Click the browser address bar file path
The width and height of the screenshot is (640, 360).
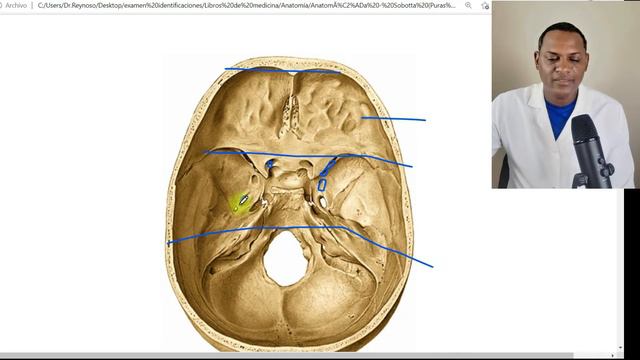point(246,6)
